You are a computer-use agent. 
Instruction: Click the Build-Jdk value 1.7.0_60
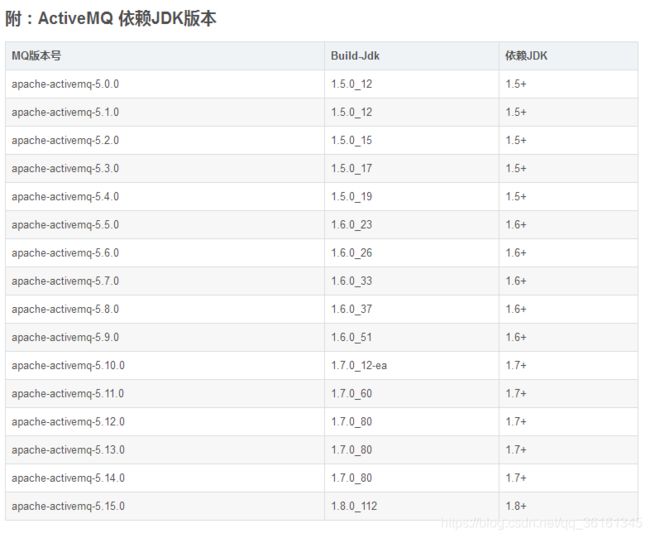click(352, 393)
